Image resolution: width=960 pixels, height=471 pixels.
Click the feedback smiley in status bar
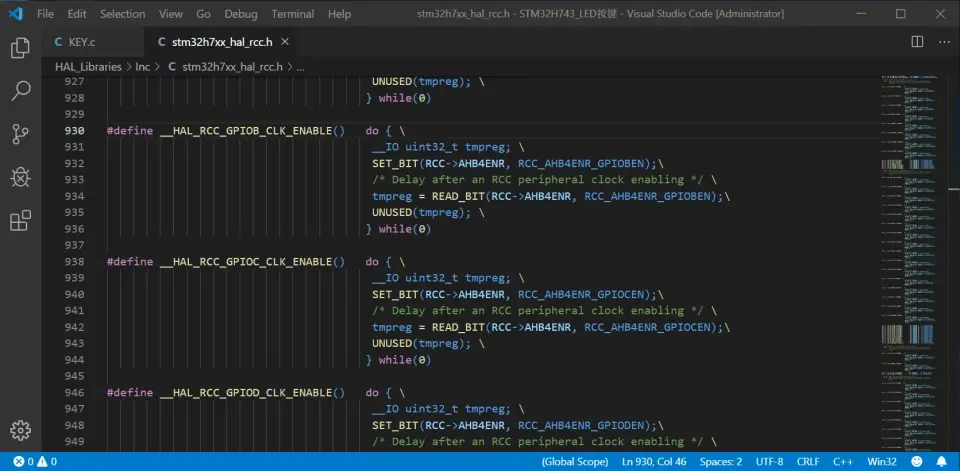(x=918, y=462)
